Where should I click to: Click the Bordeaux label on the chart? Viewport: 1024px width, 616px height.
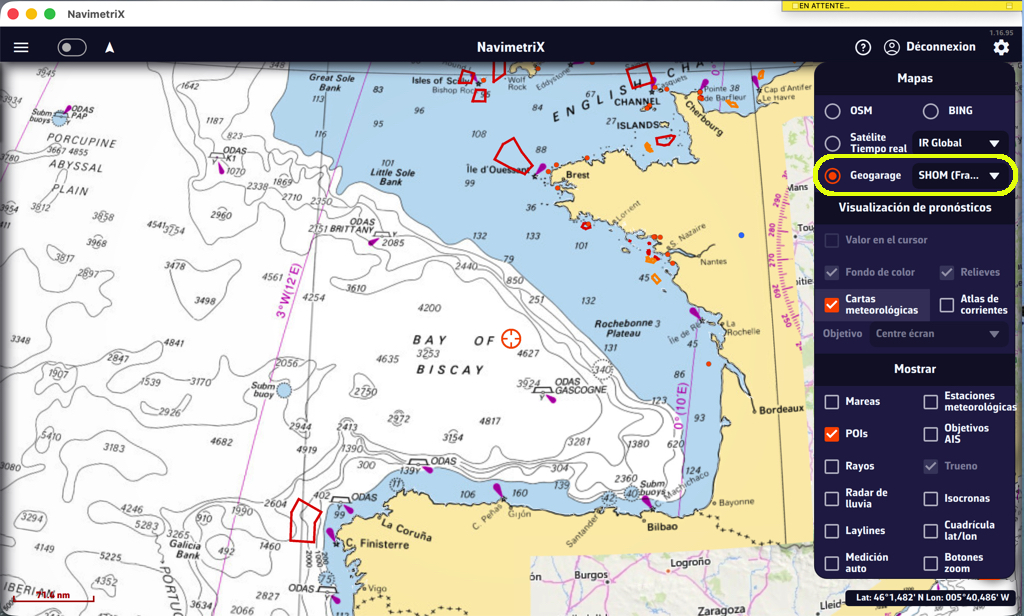(x=781, y=410)
